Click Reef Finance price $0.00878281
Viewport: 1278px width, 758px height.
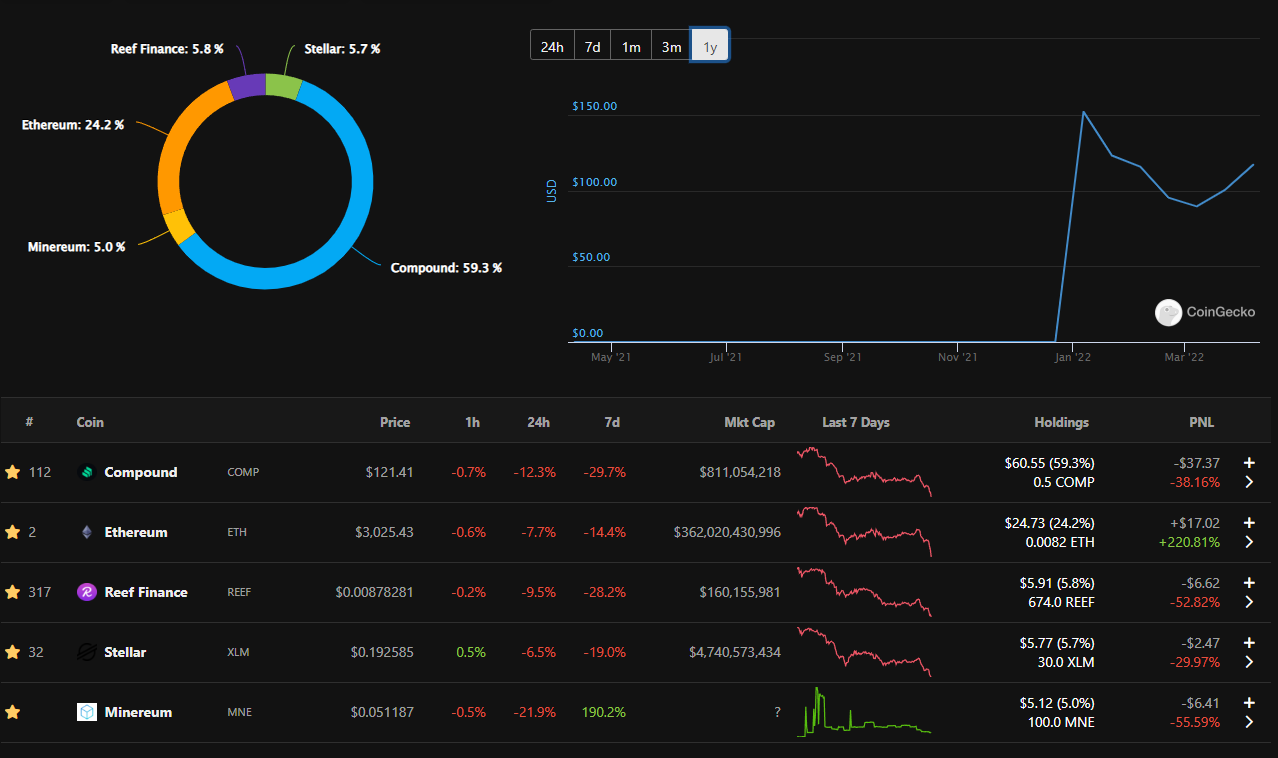[x=375, y=592]
